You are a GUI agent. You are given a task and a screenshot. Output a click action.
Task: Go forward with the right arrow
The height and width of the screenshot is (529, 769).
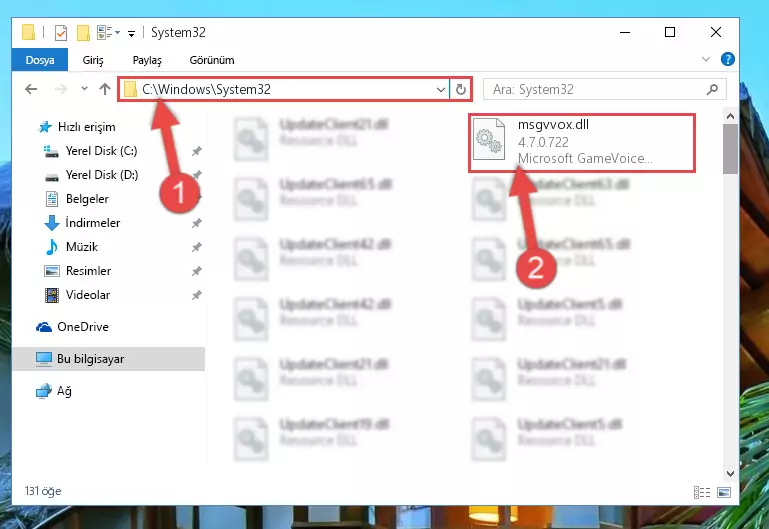60,89
